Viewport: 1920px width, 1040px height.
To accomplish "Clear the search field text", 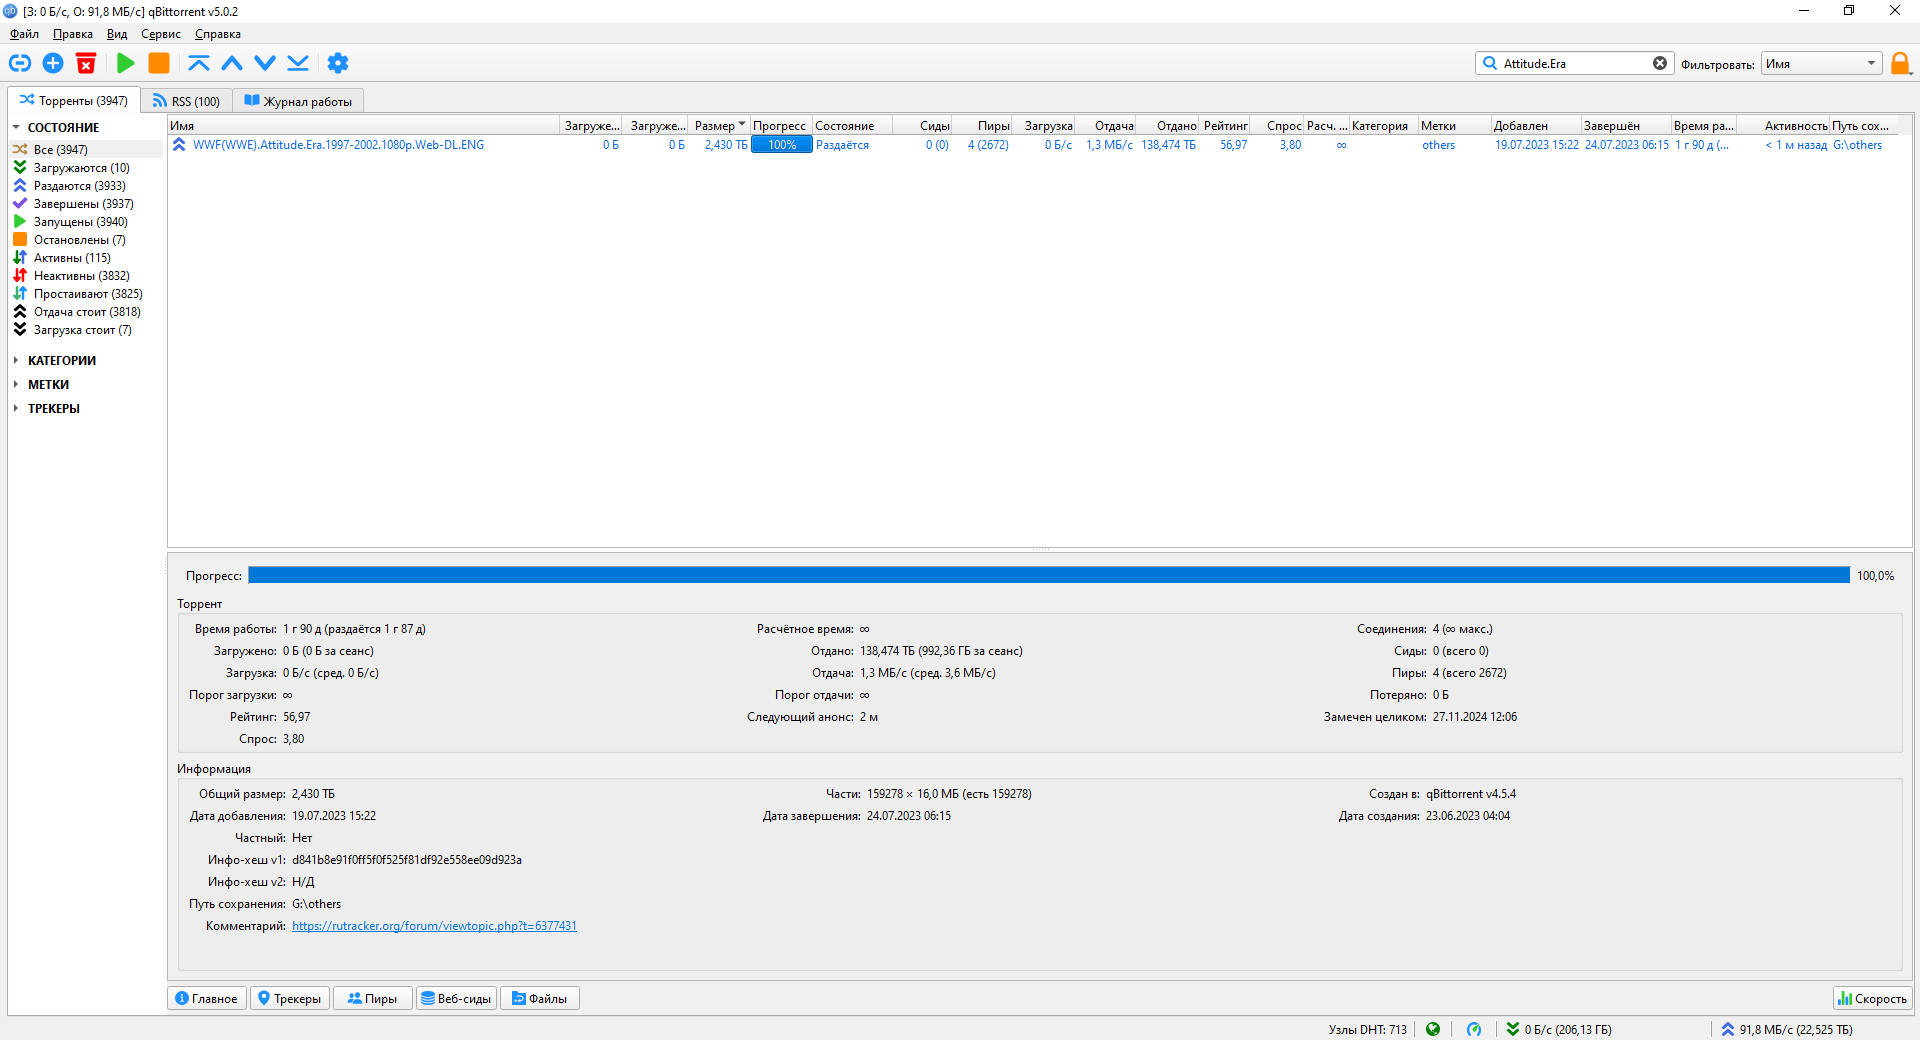I will pos(1660,63).
